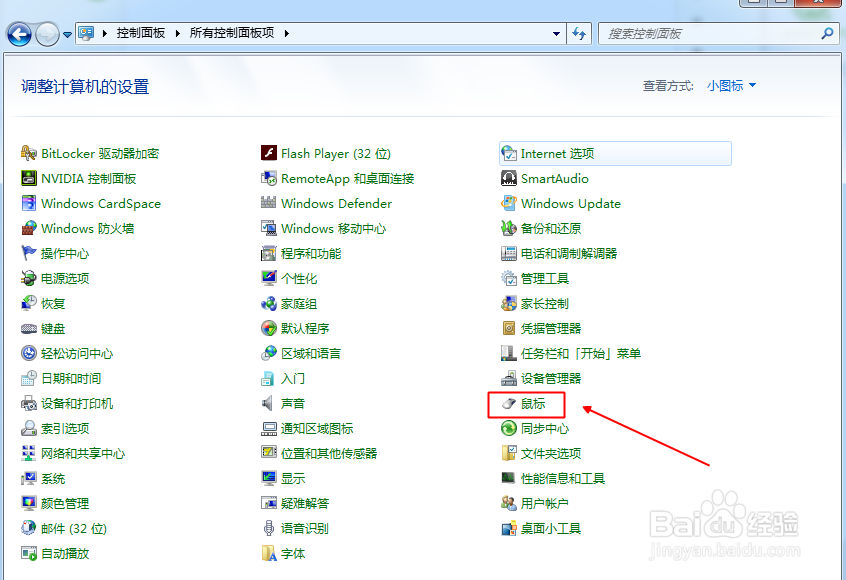Click the 同步中心 icon

click(x=509, y=428)
